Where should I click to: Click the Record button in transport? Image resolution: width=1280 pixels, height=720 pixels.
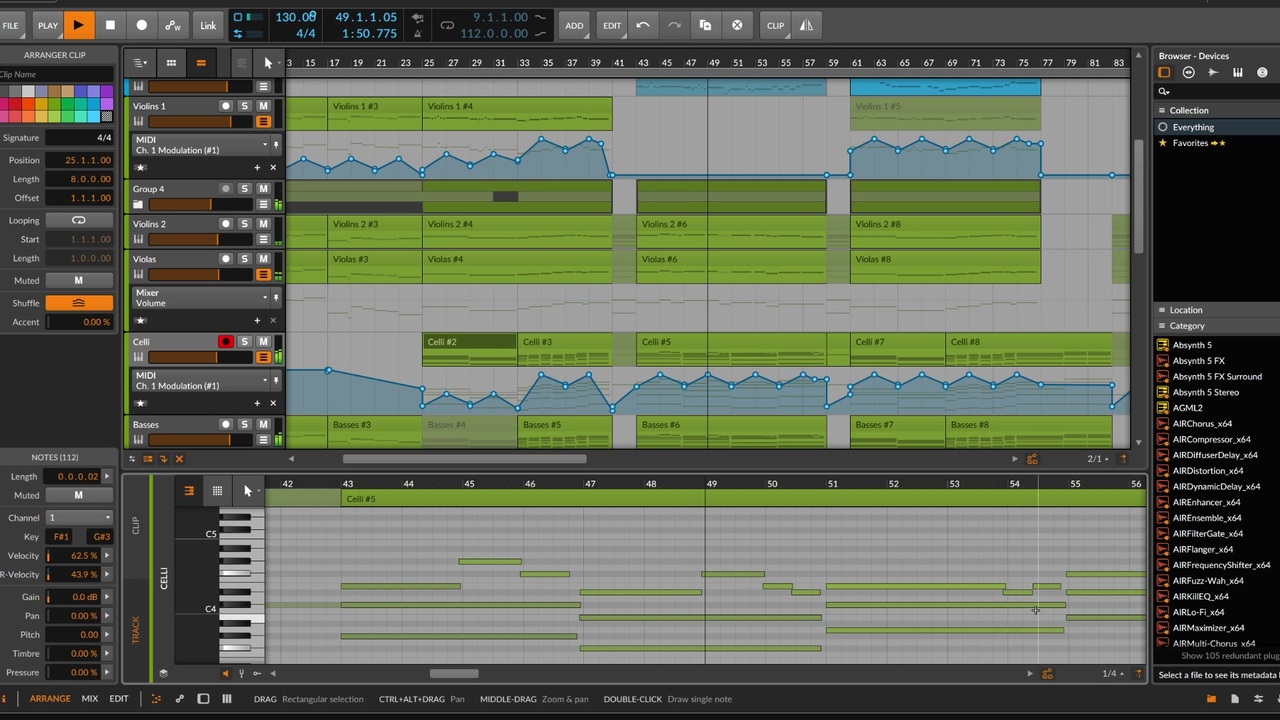pyautogui.click(x=141, y=25)
